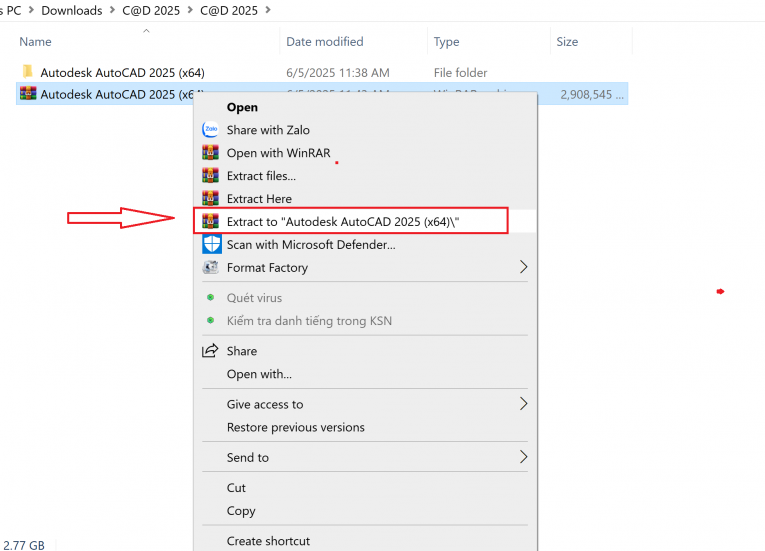Select Create shortcut
Image resolution: width=765 pixels, height=551 pixels.
(268, 541)
